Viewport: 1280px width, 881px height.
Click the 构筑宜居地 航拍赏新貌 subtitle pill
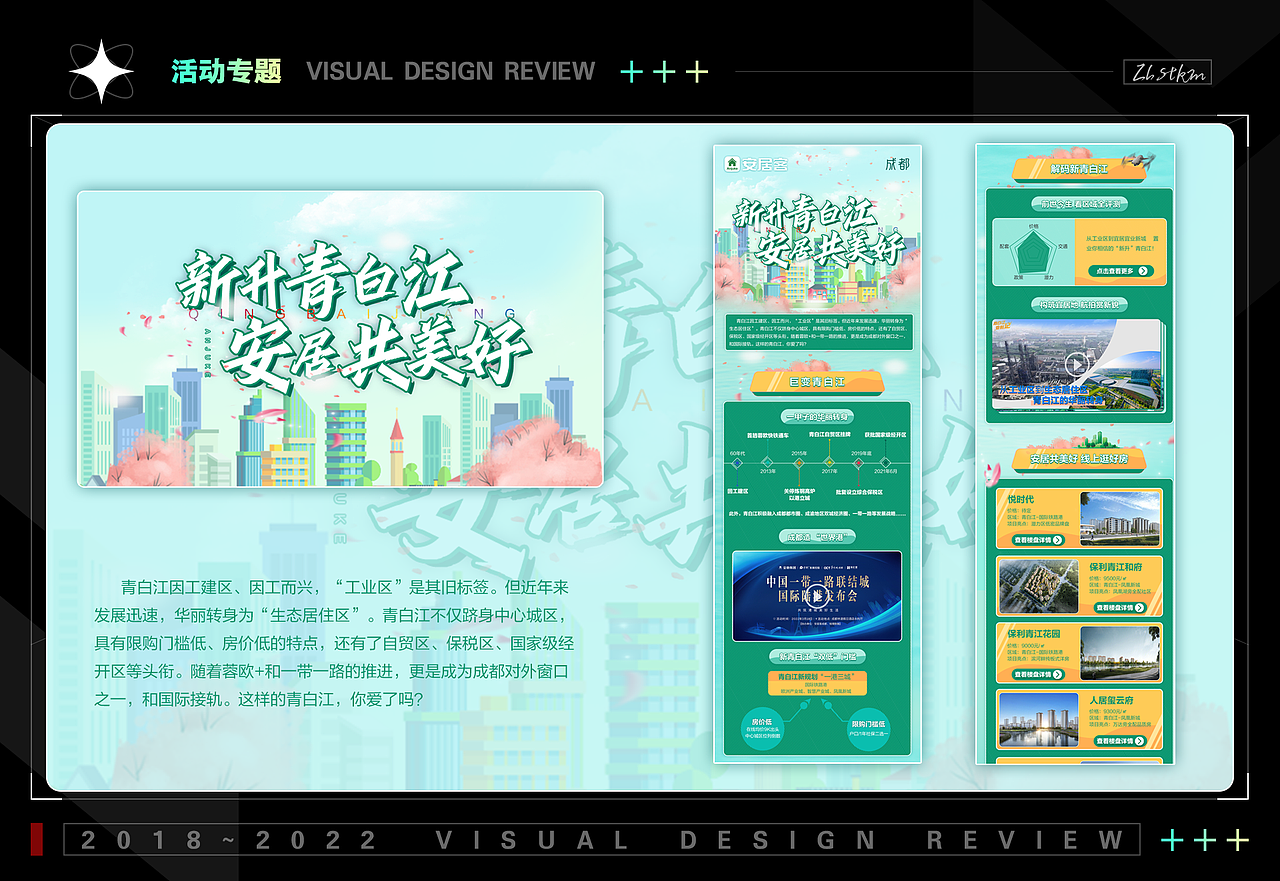pyautogui.click(x=1078, y=304)
